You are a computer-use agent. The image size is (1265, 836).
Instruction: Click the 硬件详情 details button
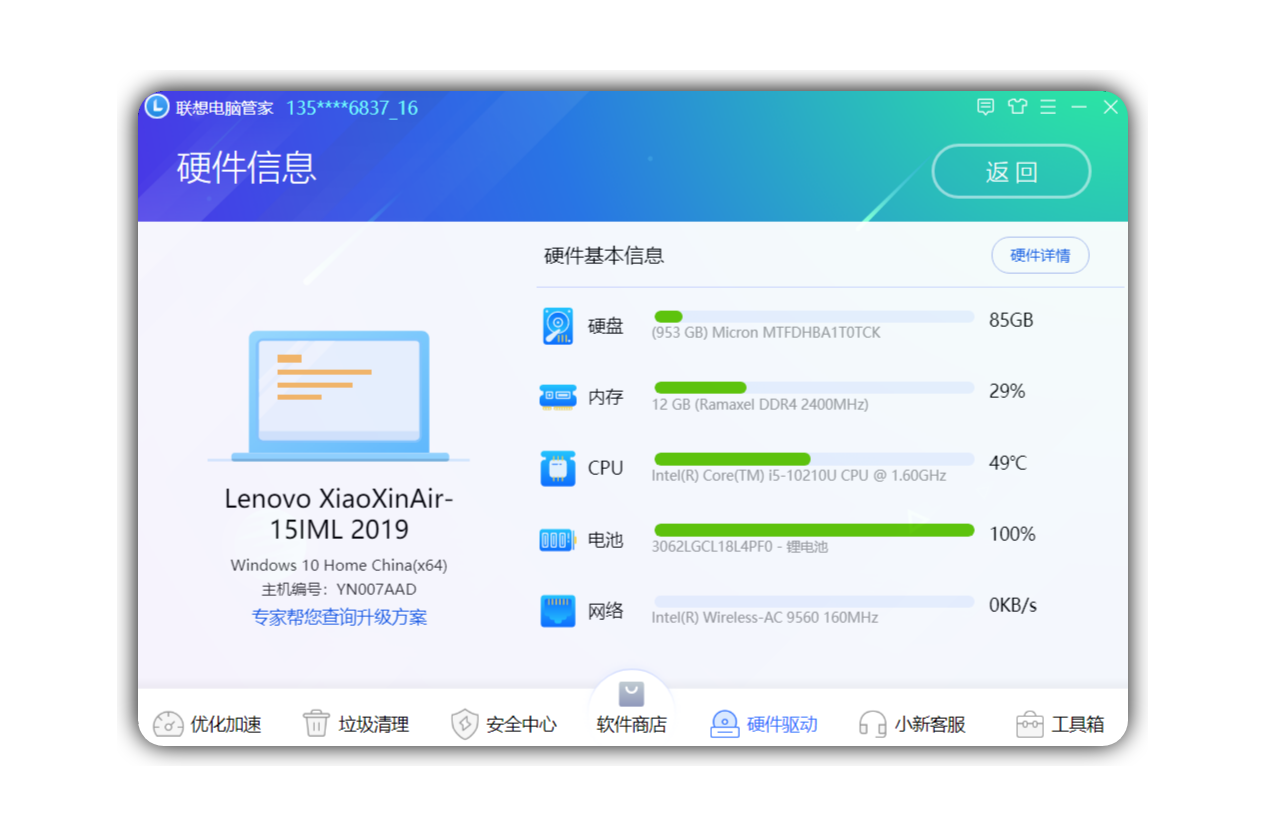[1040, 255]
